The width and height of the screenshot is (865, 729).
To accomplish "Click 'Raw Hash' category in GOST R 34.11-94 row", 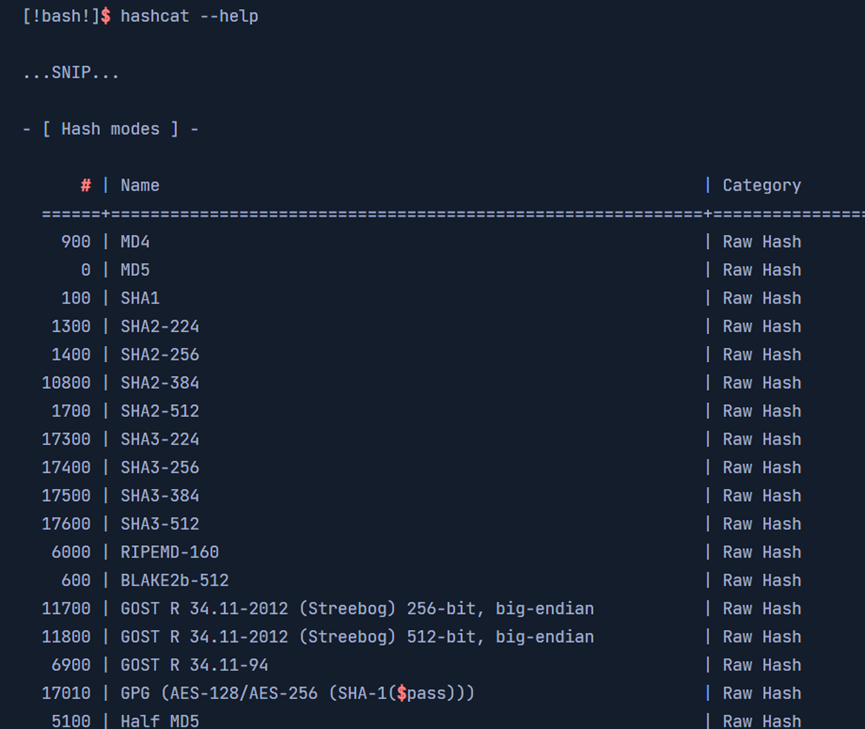I will (762, 665).
